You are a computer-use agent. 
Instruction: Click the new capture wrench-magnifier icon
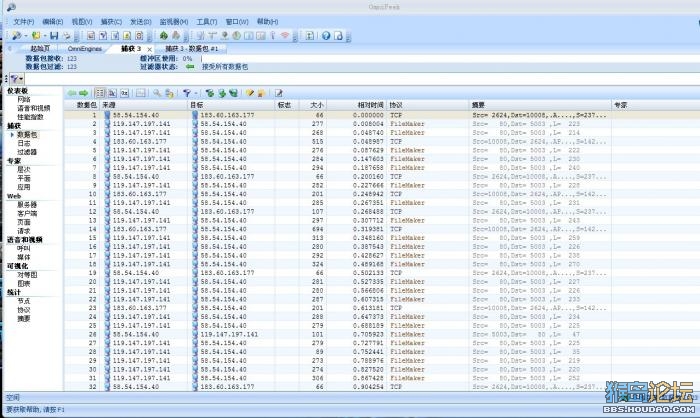[16, 35]
